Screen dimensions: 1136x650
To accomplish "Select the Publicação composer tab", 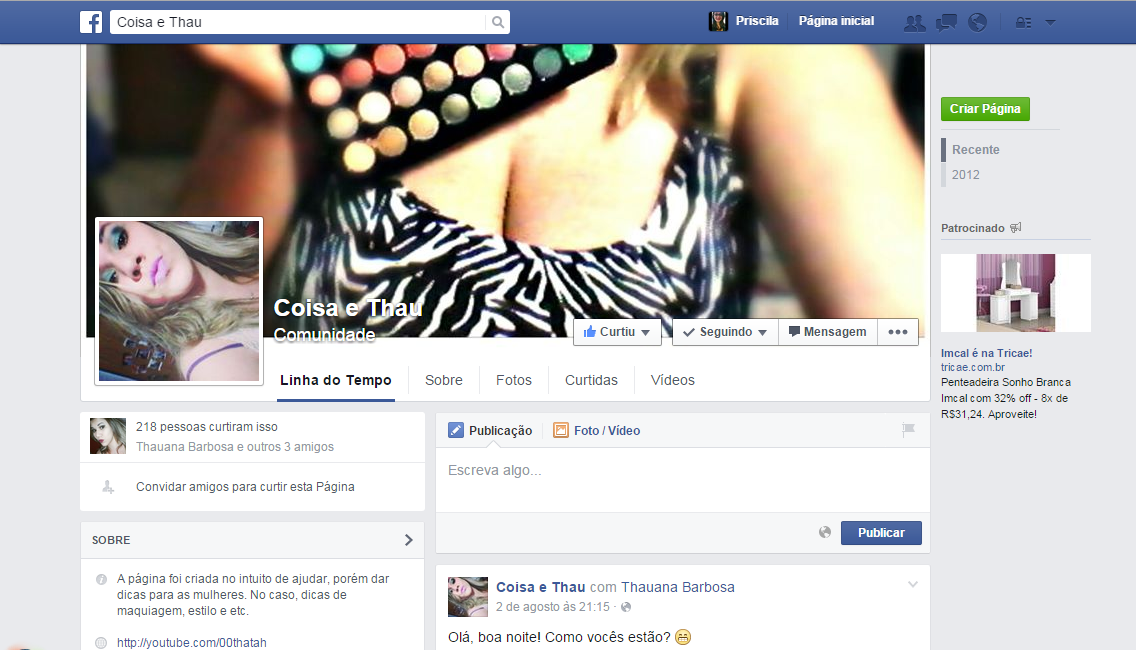I will (490, 430).
